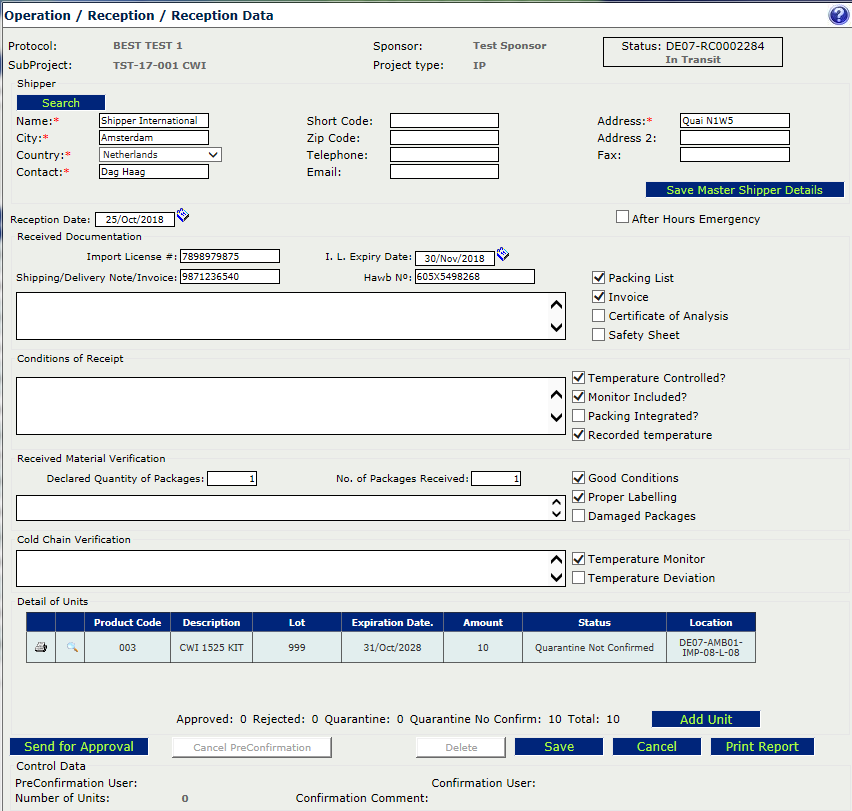
Task: Click the Address 2 input field
Action: 735,137
